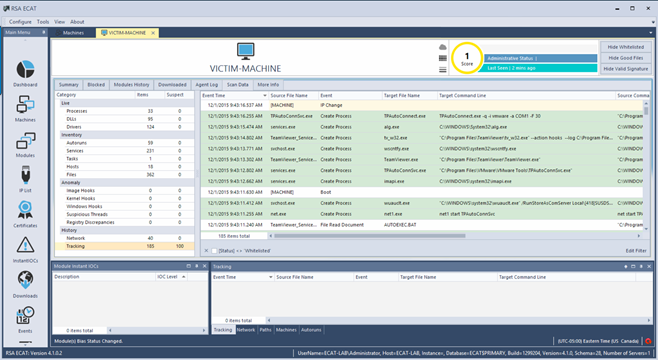Toggle the Hide Valid Signature button
The image size is (658, 360).
point(626,69)
